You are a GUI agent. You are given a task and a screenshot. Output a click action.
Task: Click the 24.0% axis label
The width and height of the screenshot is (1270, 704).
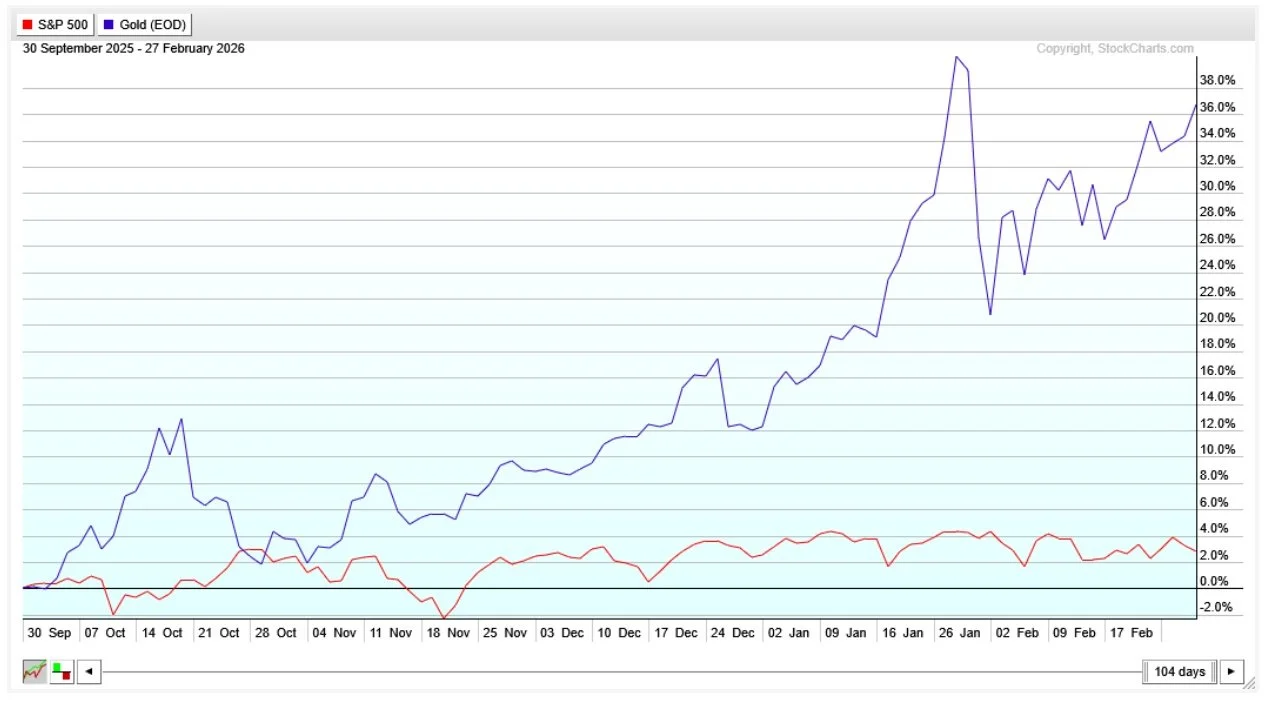pos(1217,265)
